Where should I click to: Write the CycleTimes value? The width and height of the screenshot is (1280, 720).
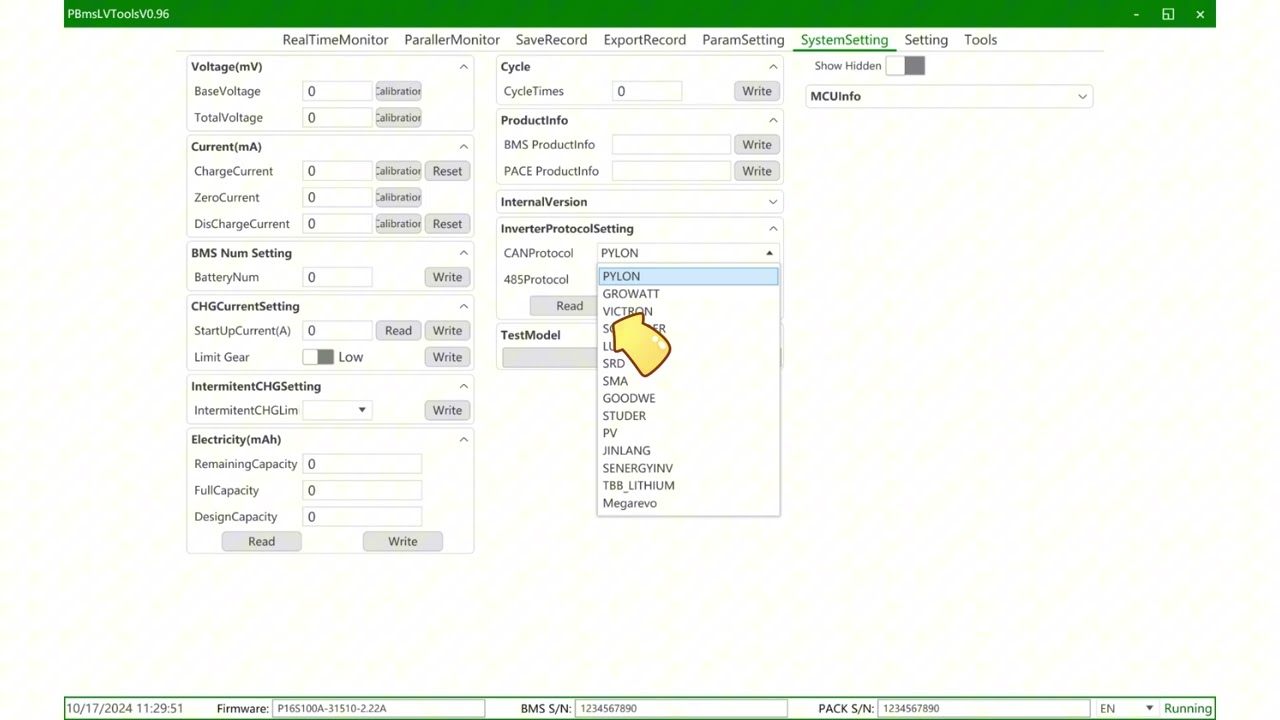[x=757, y=91]
